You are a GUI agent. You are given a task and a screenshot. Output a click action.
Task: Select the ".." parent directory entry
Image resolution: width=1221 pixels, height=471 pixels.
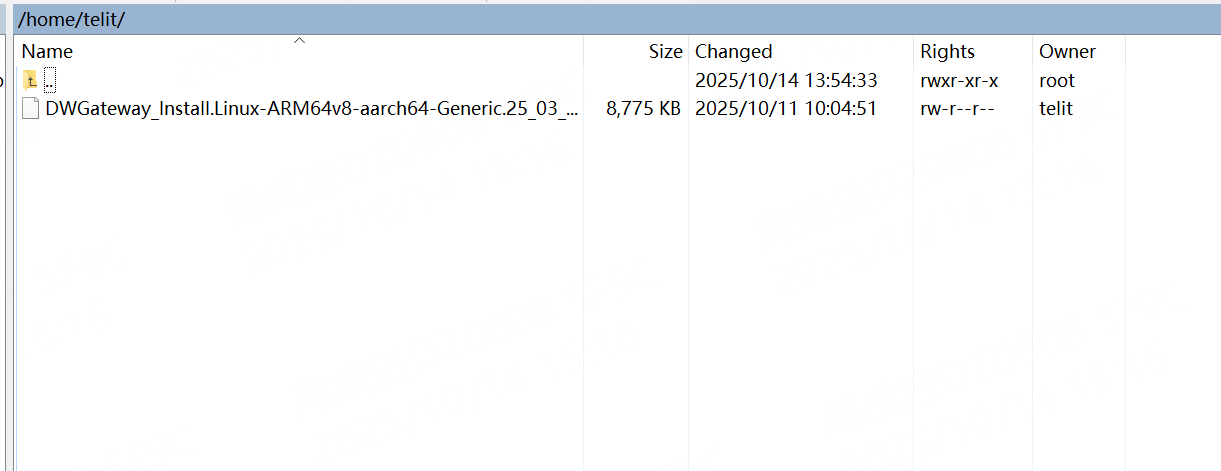50,81
